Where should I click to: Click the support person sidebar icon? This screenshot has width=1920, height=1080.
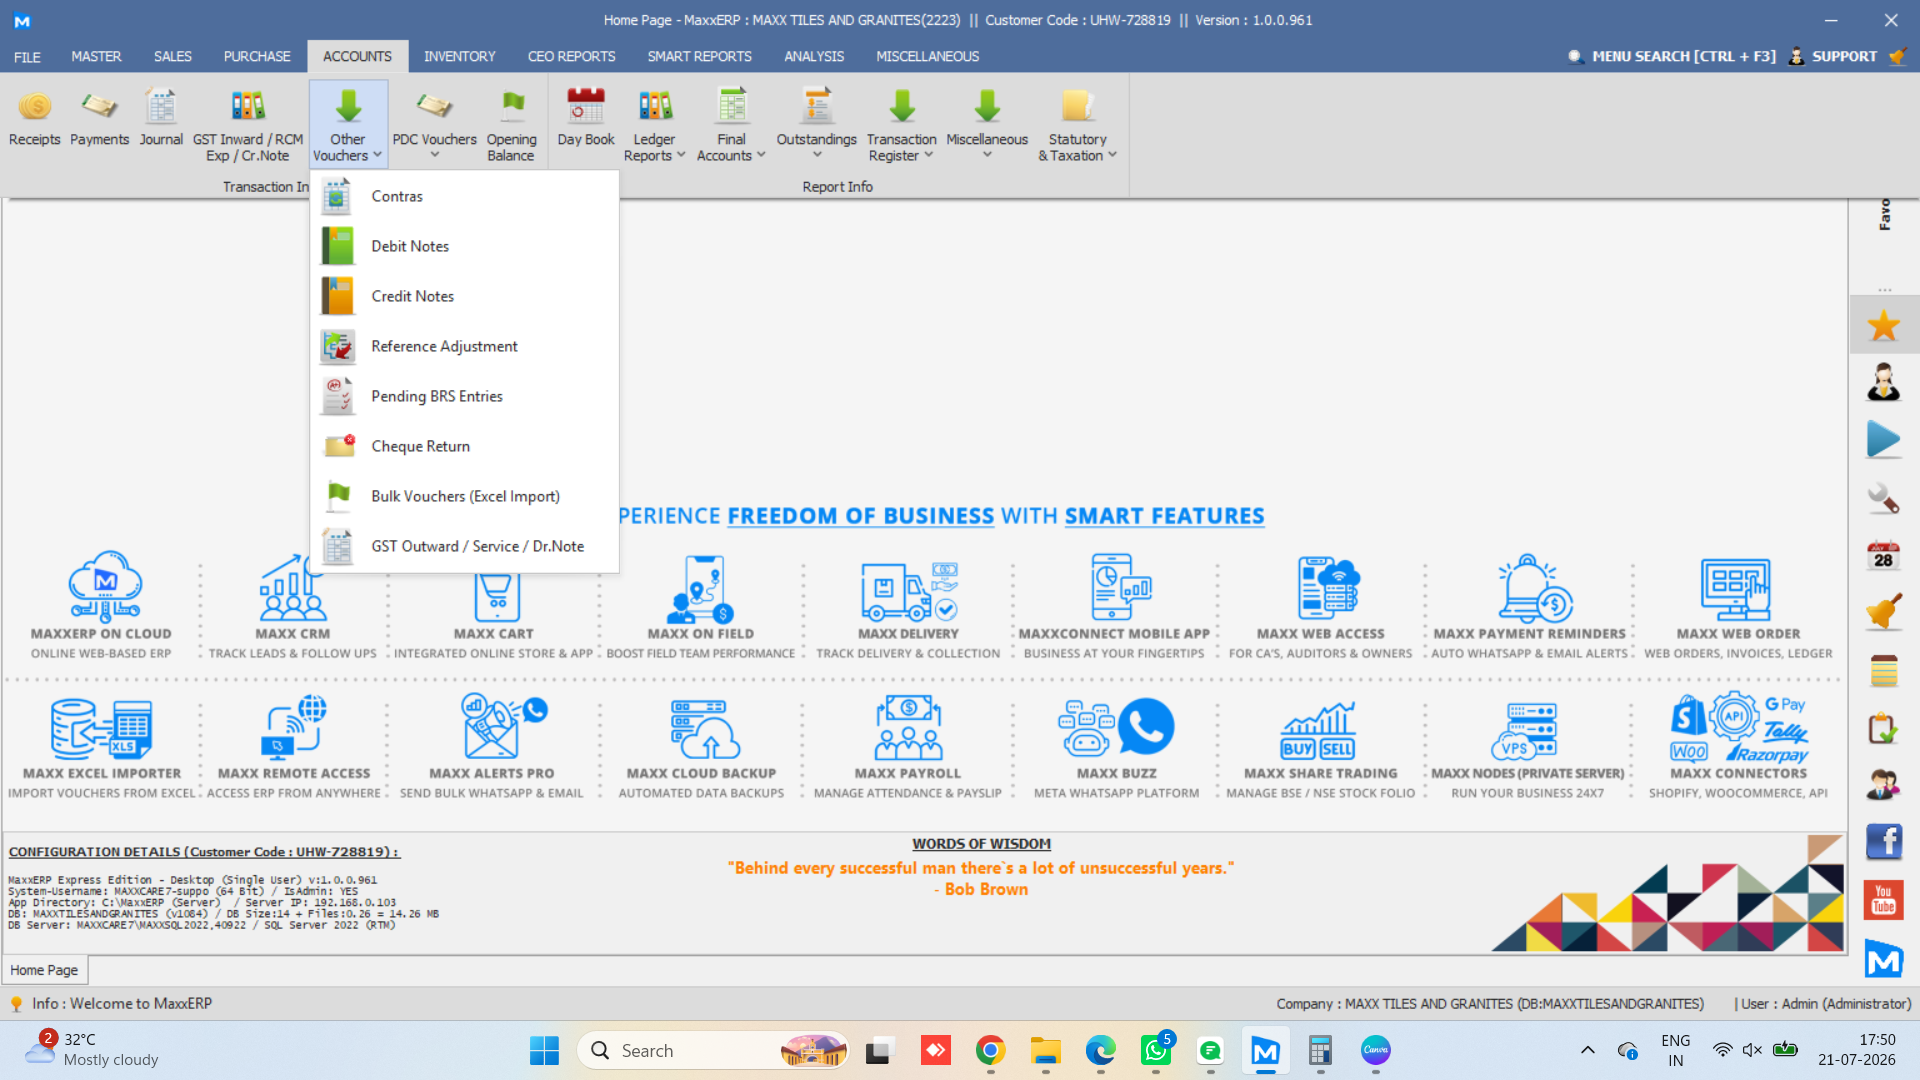coord(1883,383)
